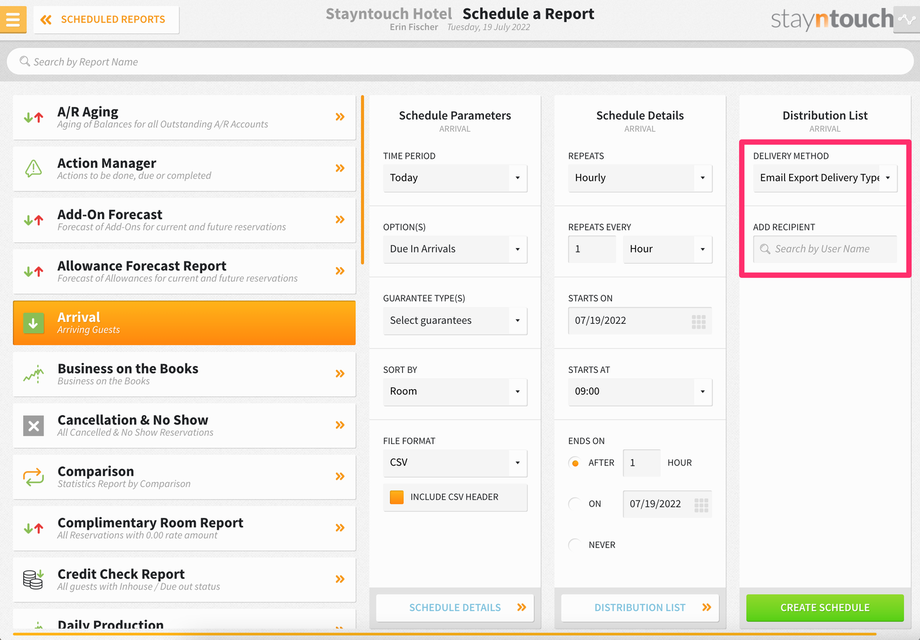Open Action Manager report chevron
Screen dimensions: 920x640
(340, 168)
